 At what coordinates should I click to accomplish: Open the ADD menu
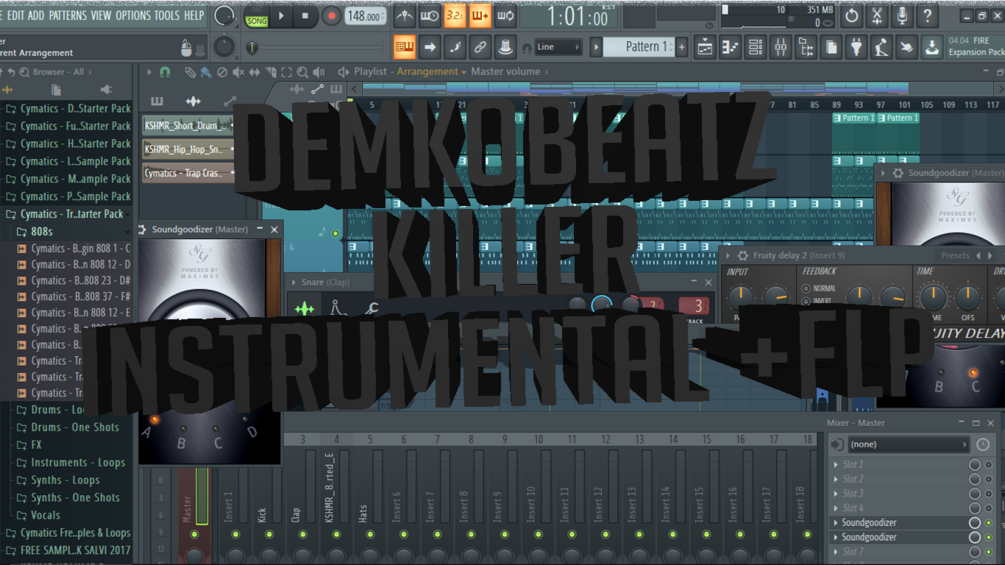[37, 15]
